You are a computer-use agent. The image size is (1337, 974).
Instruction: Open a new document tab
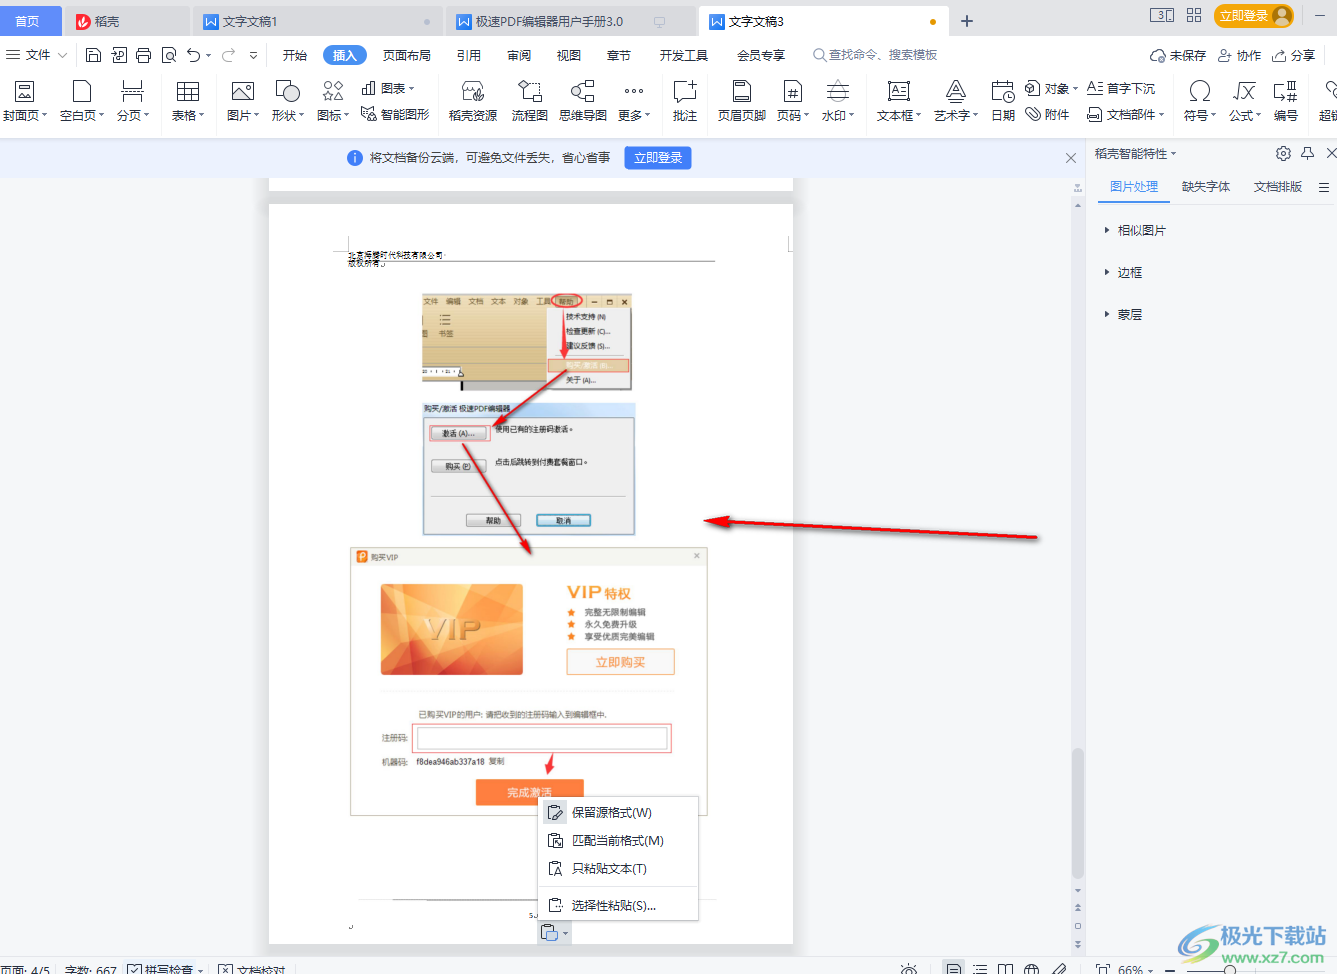click(967, 21)
